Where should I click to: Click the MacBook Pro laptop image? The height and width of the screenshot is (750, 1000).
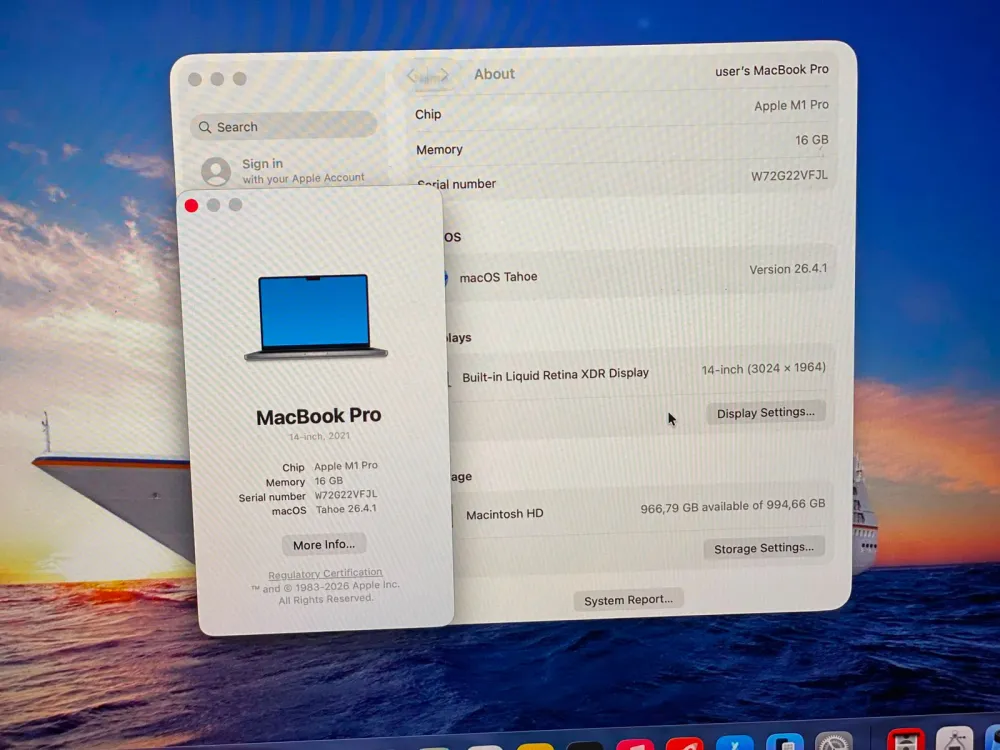pos(315,317)
